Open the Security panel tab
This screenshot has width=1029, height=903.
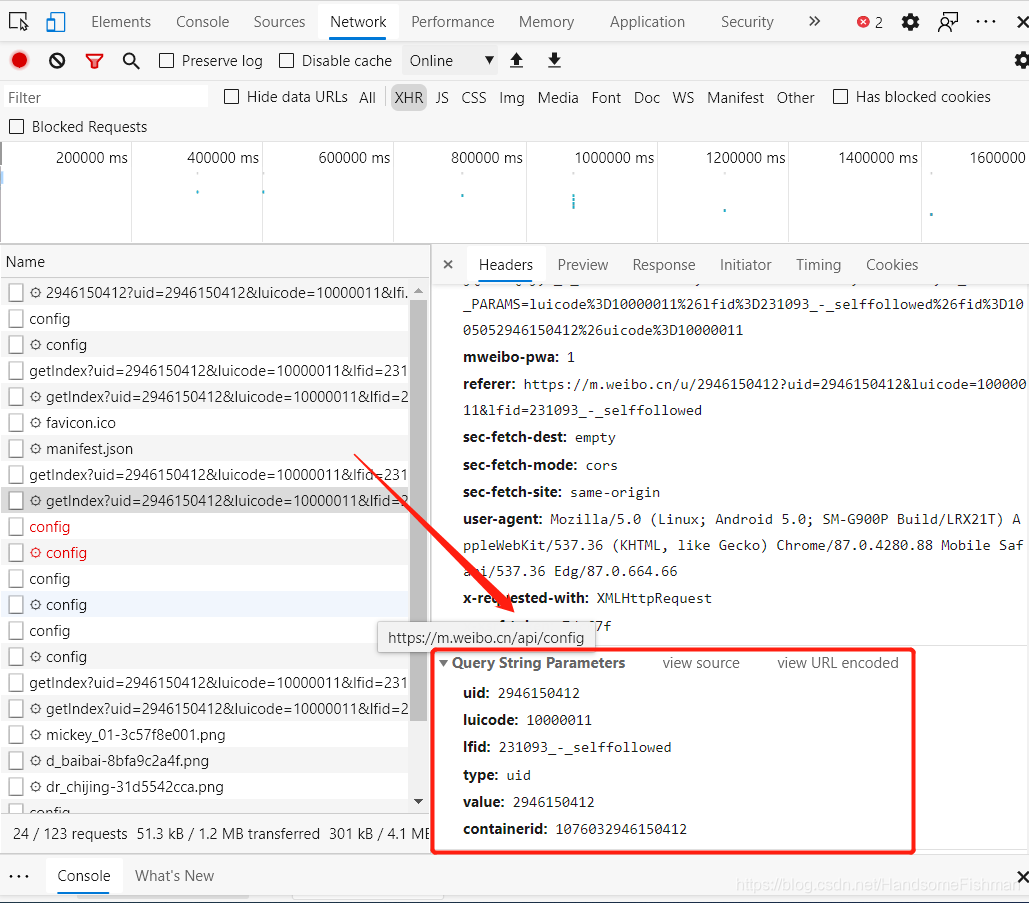(747, 22)
